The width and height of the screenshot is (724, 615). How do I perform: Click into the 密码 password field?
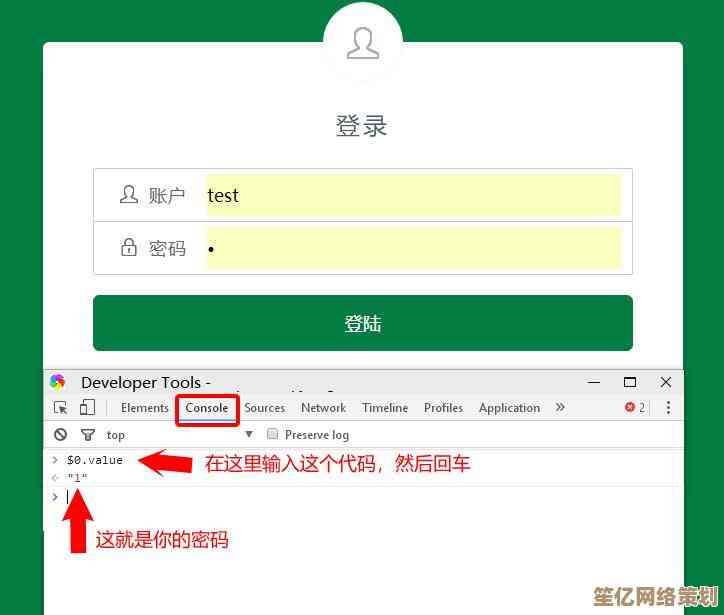413,248
